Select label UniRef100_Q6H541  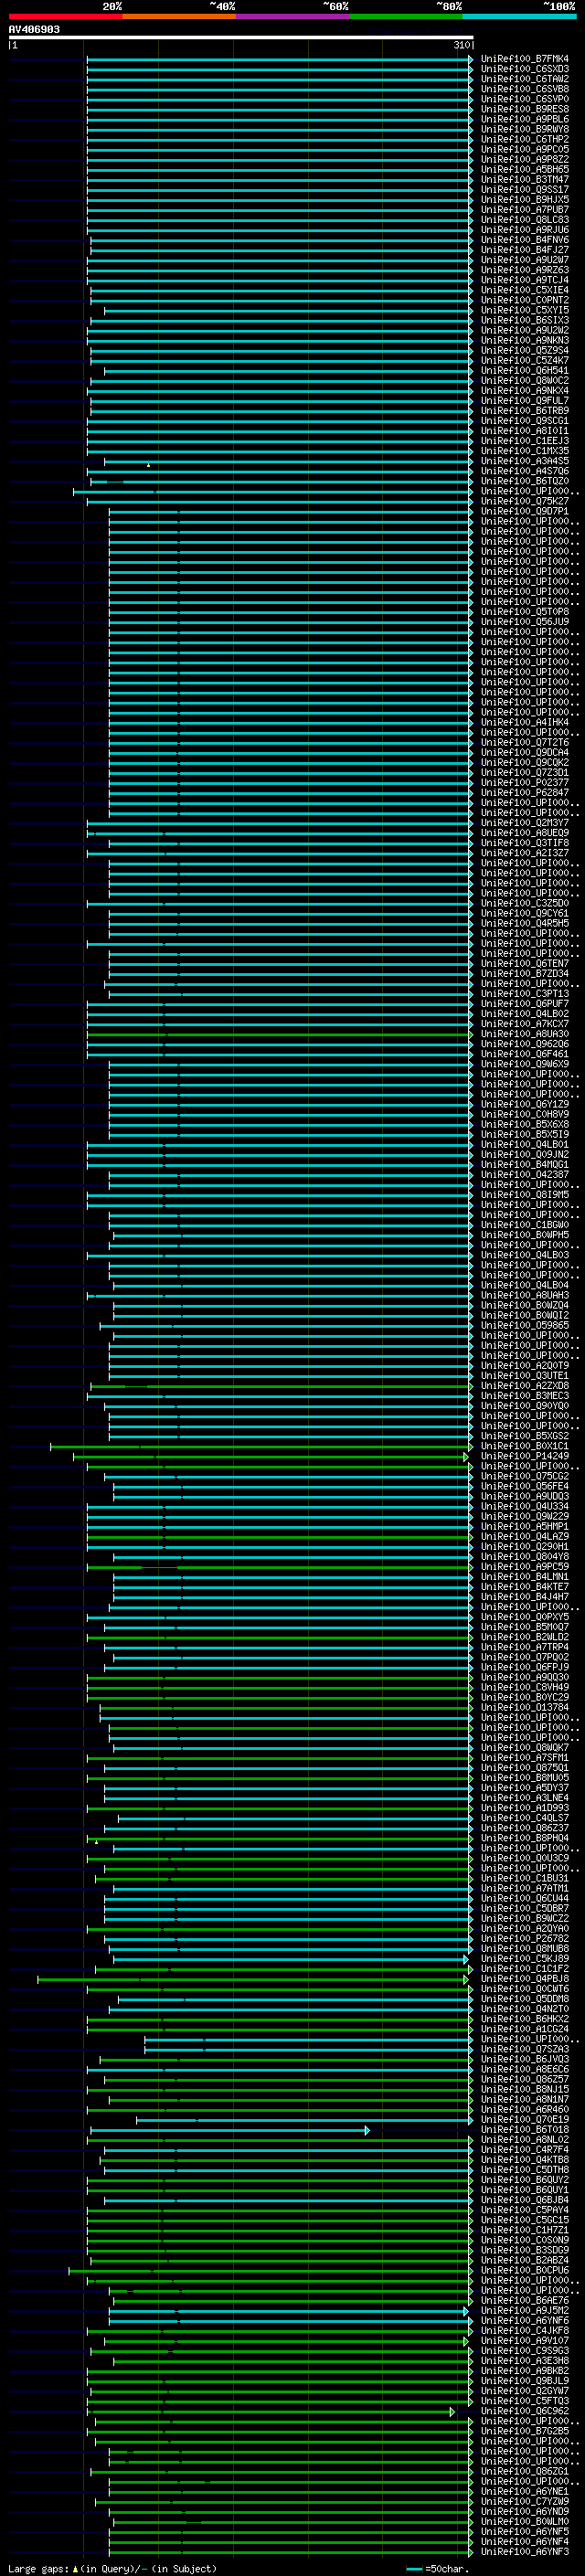tap(524, 371)
